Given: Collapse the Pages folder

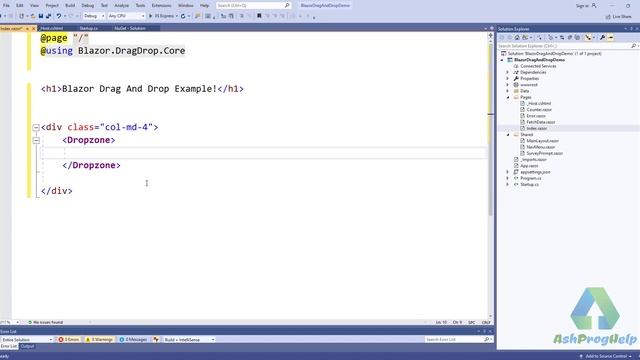Looking at the screenshot, I should point(508,98).
